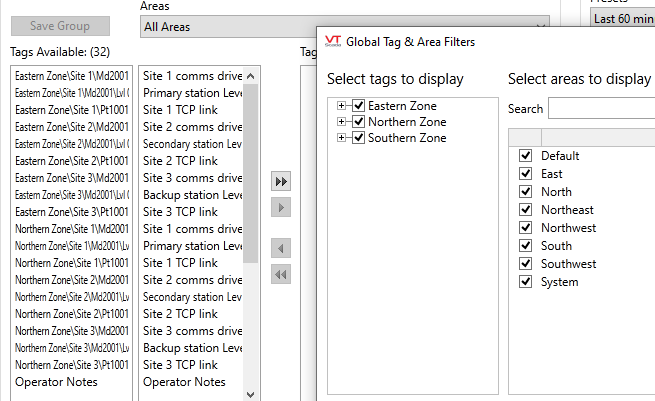Click the remove all tags double-left-arrow button
655x401 pixels.
point(282,274)
